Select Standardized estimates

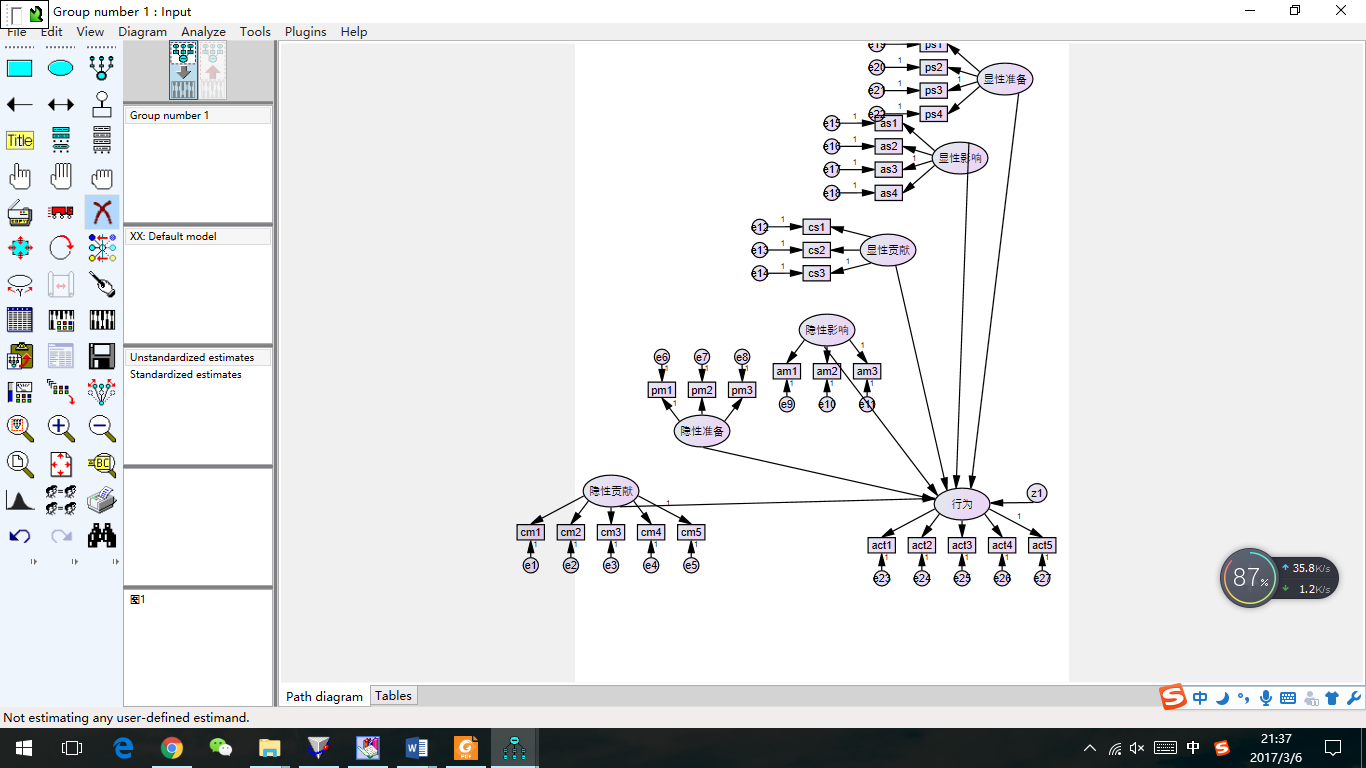(x=198, y=374)
